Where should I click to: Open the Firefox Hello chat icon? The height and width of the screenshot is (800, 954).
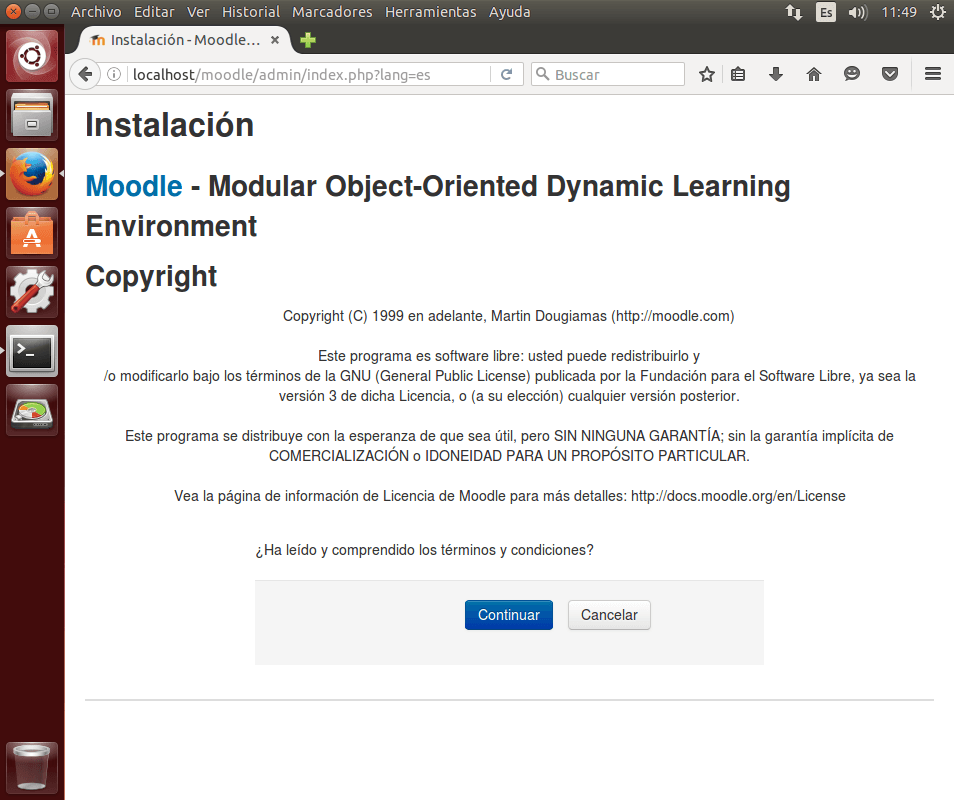coord(852,74)
